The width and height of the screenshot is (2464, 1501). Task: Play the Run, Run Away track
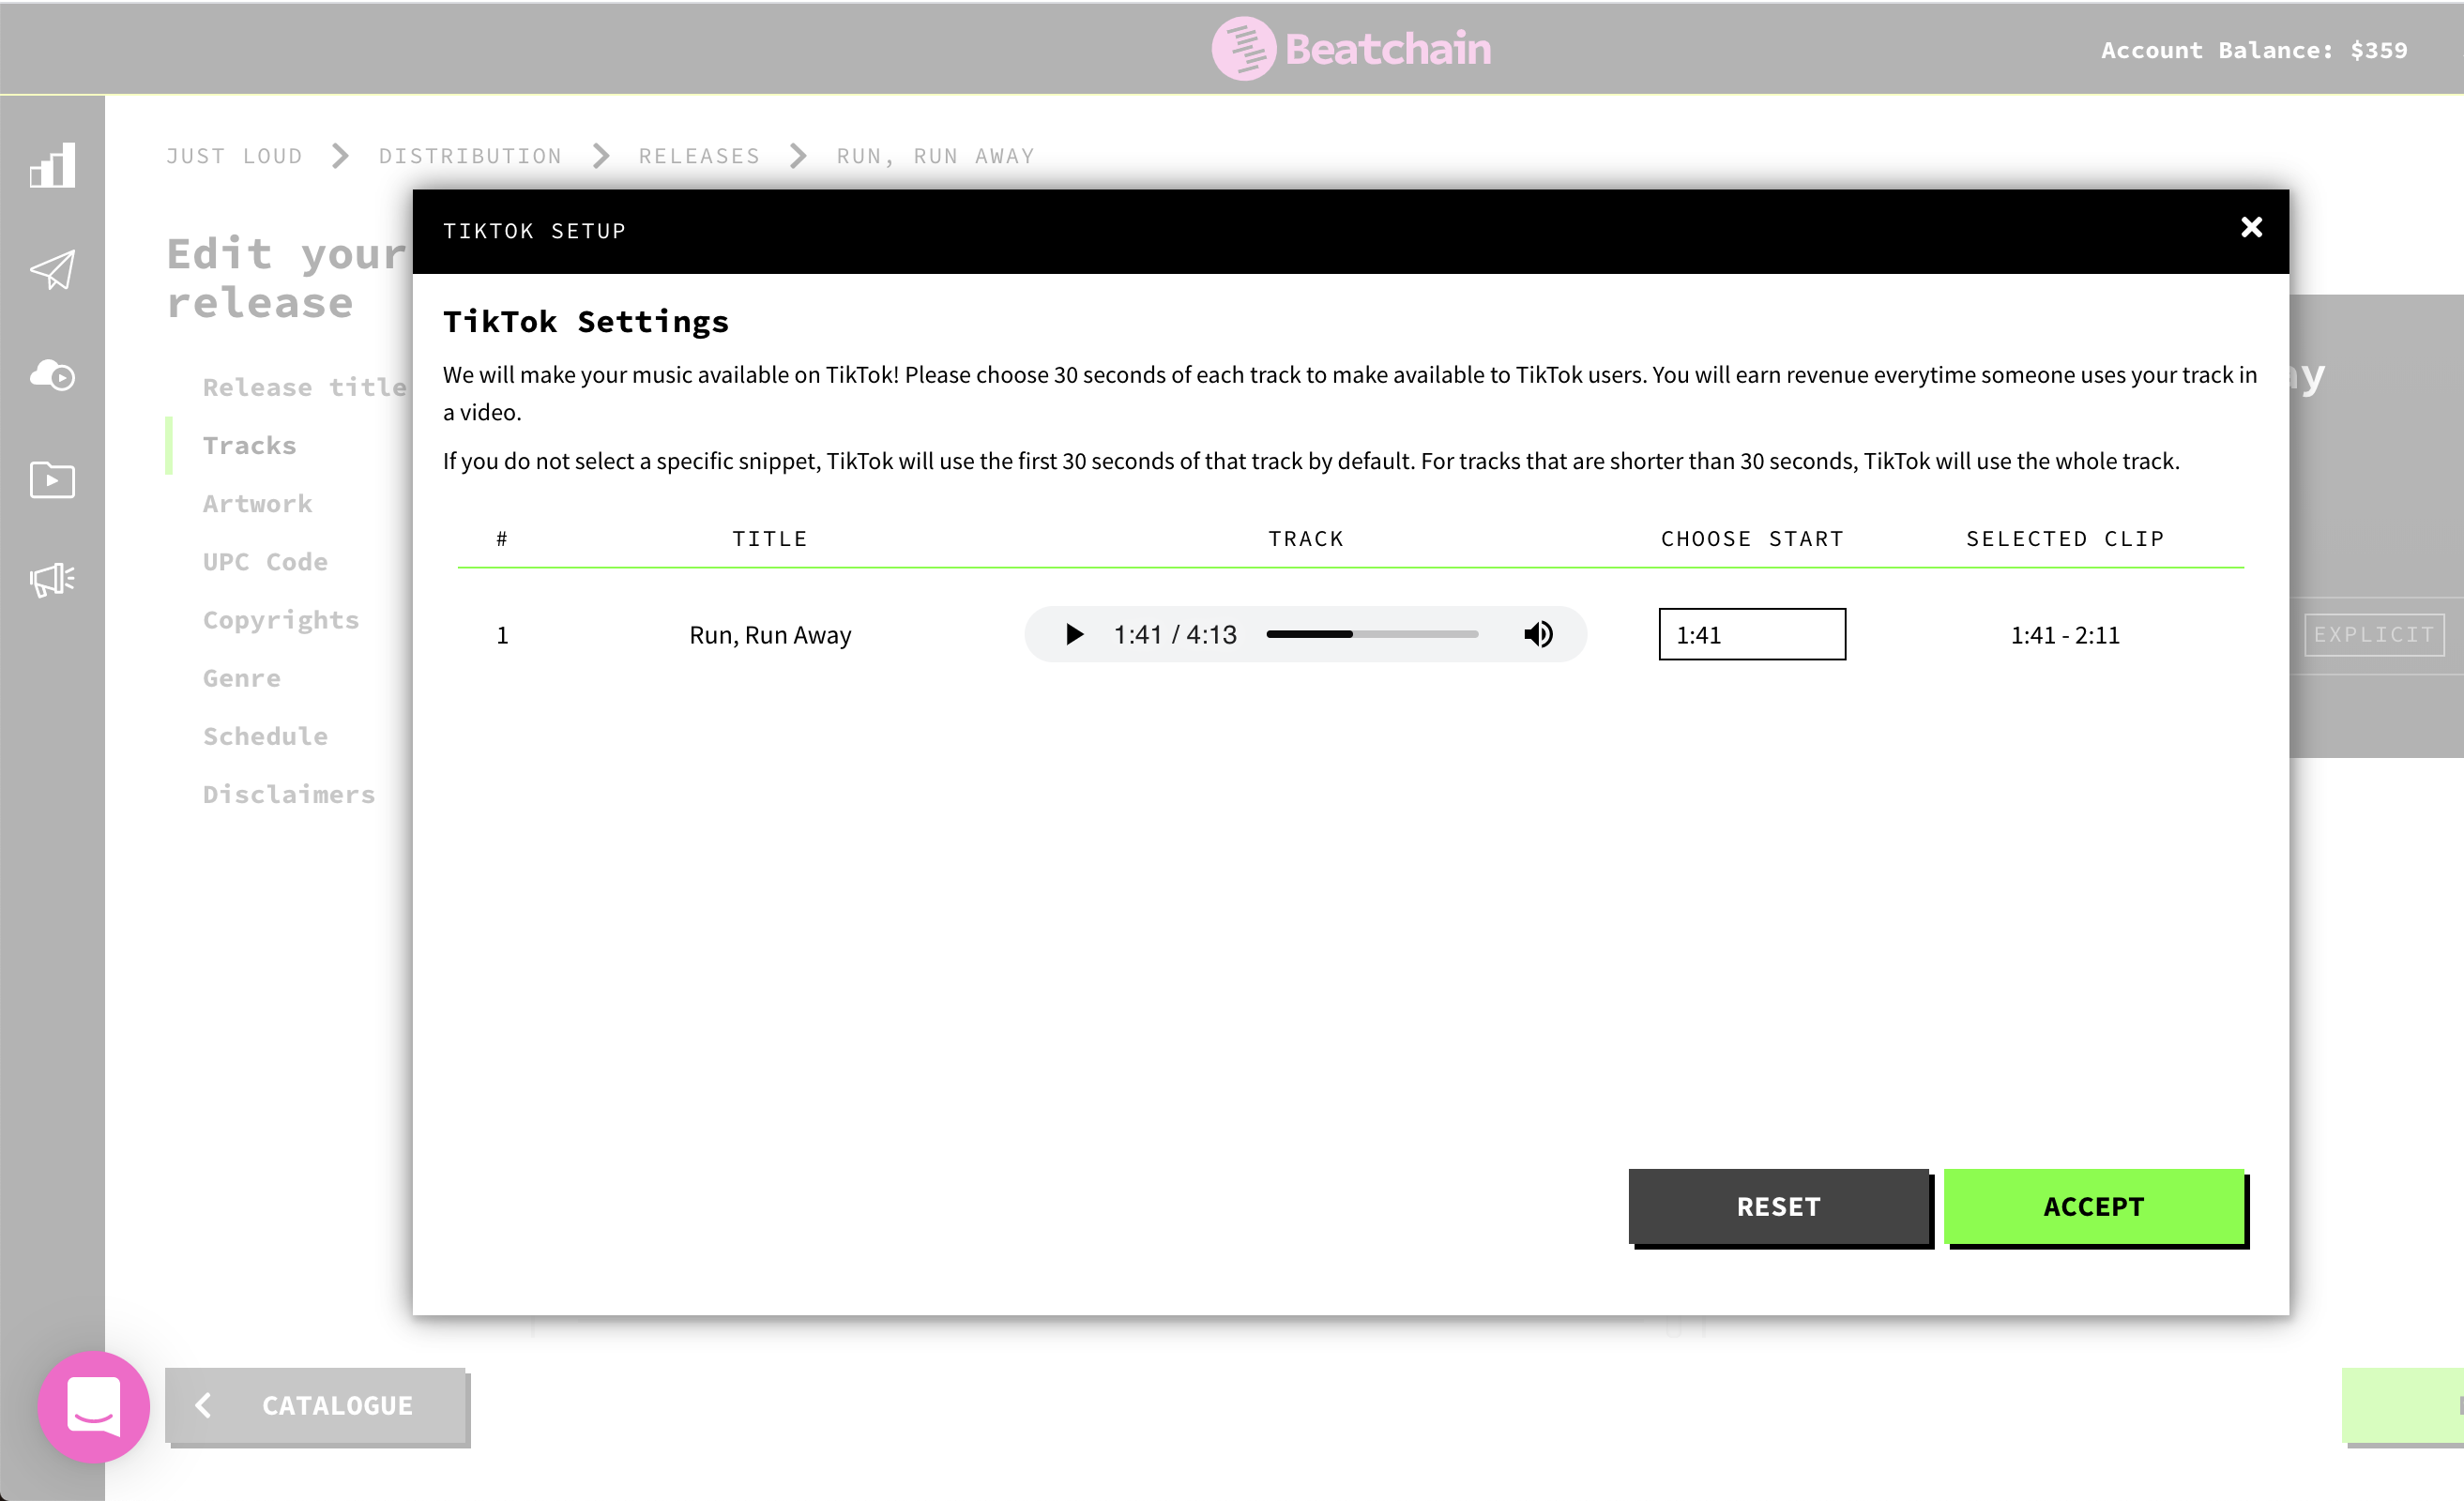[1074, 634]
